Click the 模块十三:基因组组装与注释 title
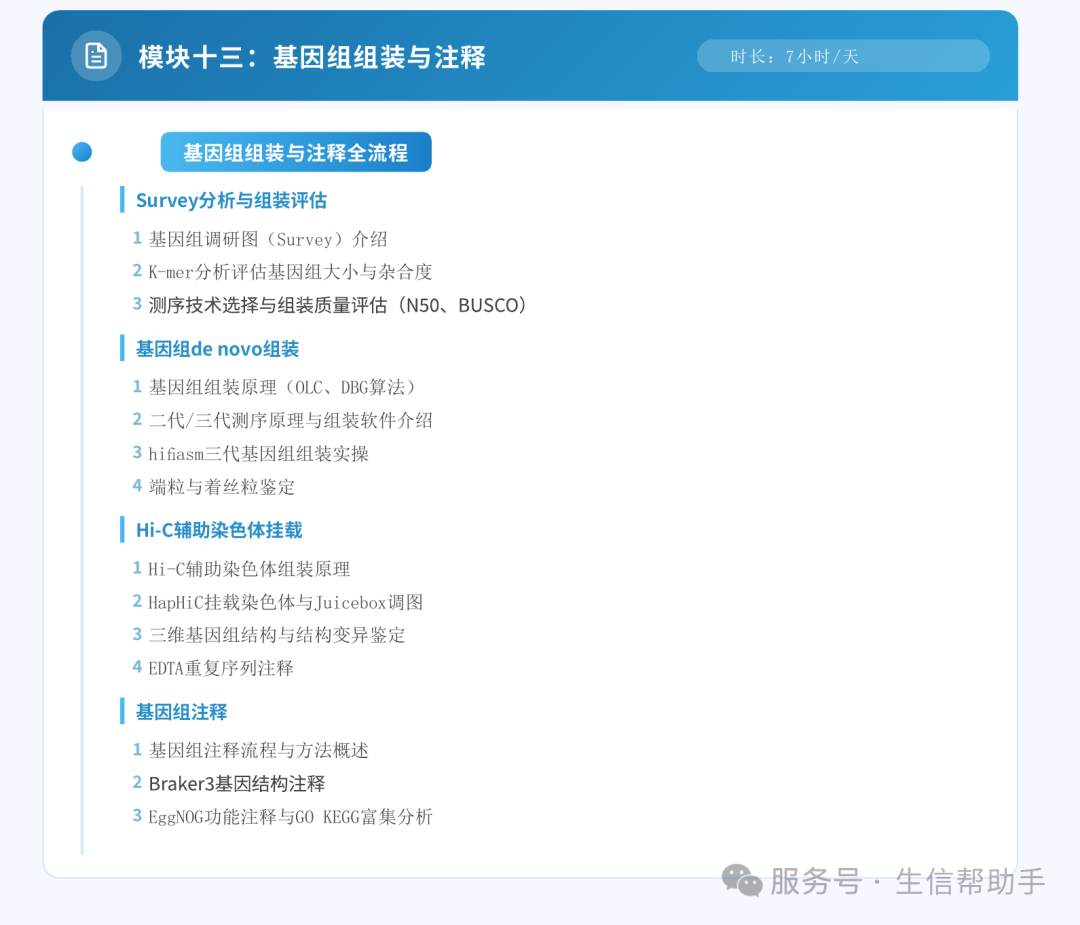Viewport: 1080px width, 925px height. point(312,56)
